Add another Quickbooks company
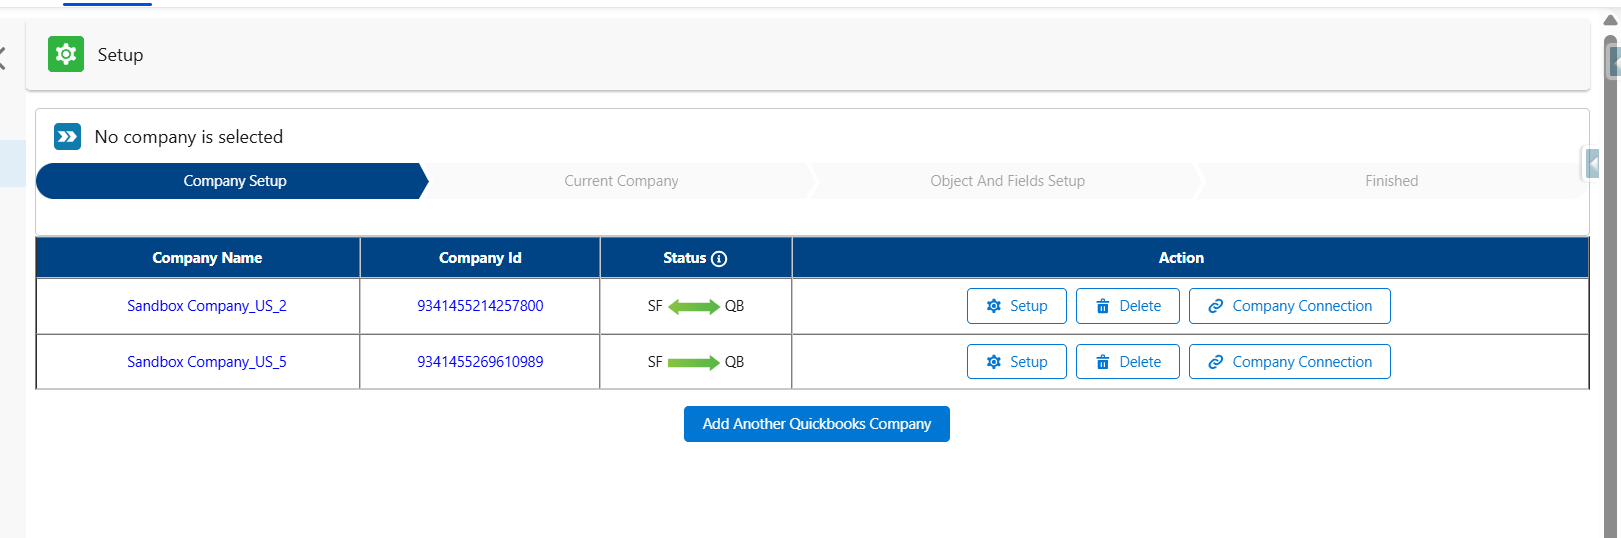Screen dimensions: 1621x538 (816, 424)
